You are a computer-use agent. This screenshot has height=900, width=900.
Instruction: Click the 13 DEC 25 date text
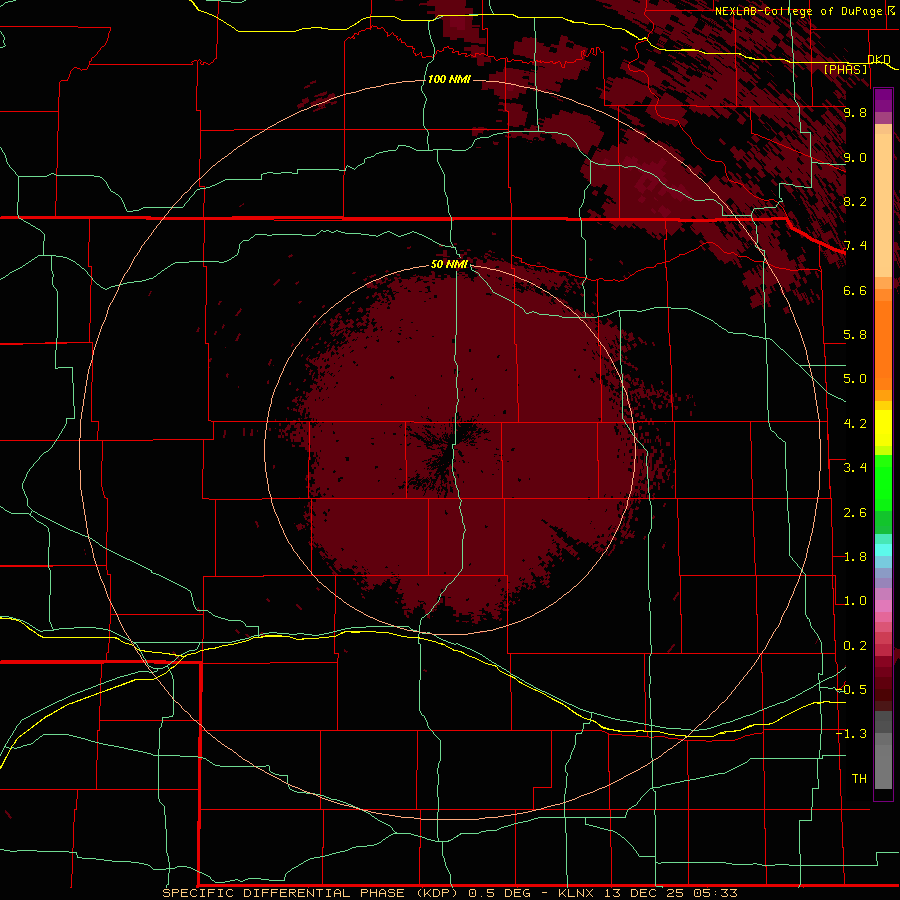point(642,893)
